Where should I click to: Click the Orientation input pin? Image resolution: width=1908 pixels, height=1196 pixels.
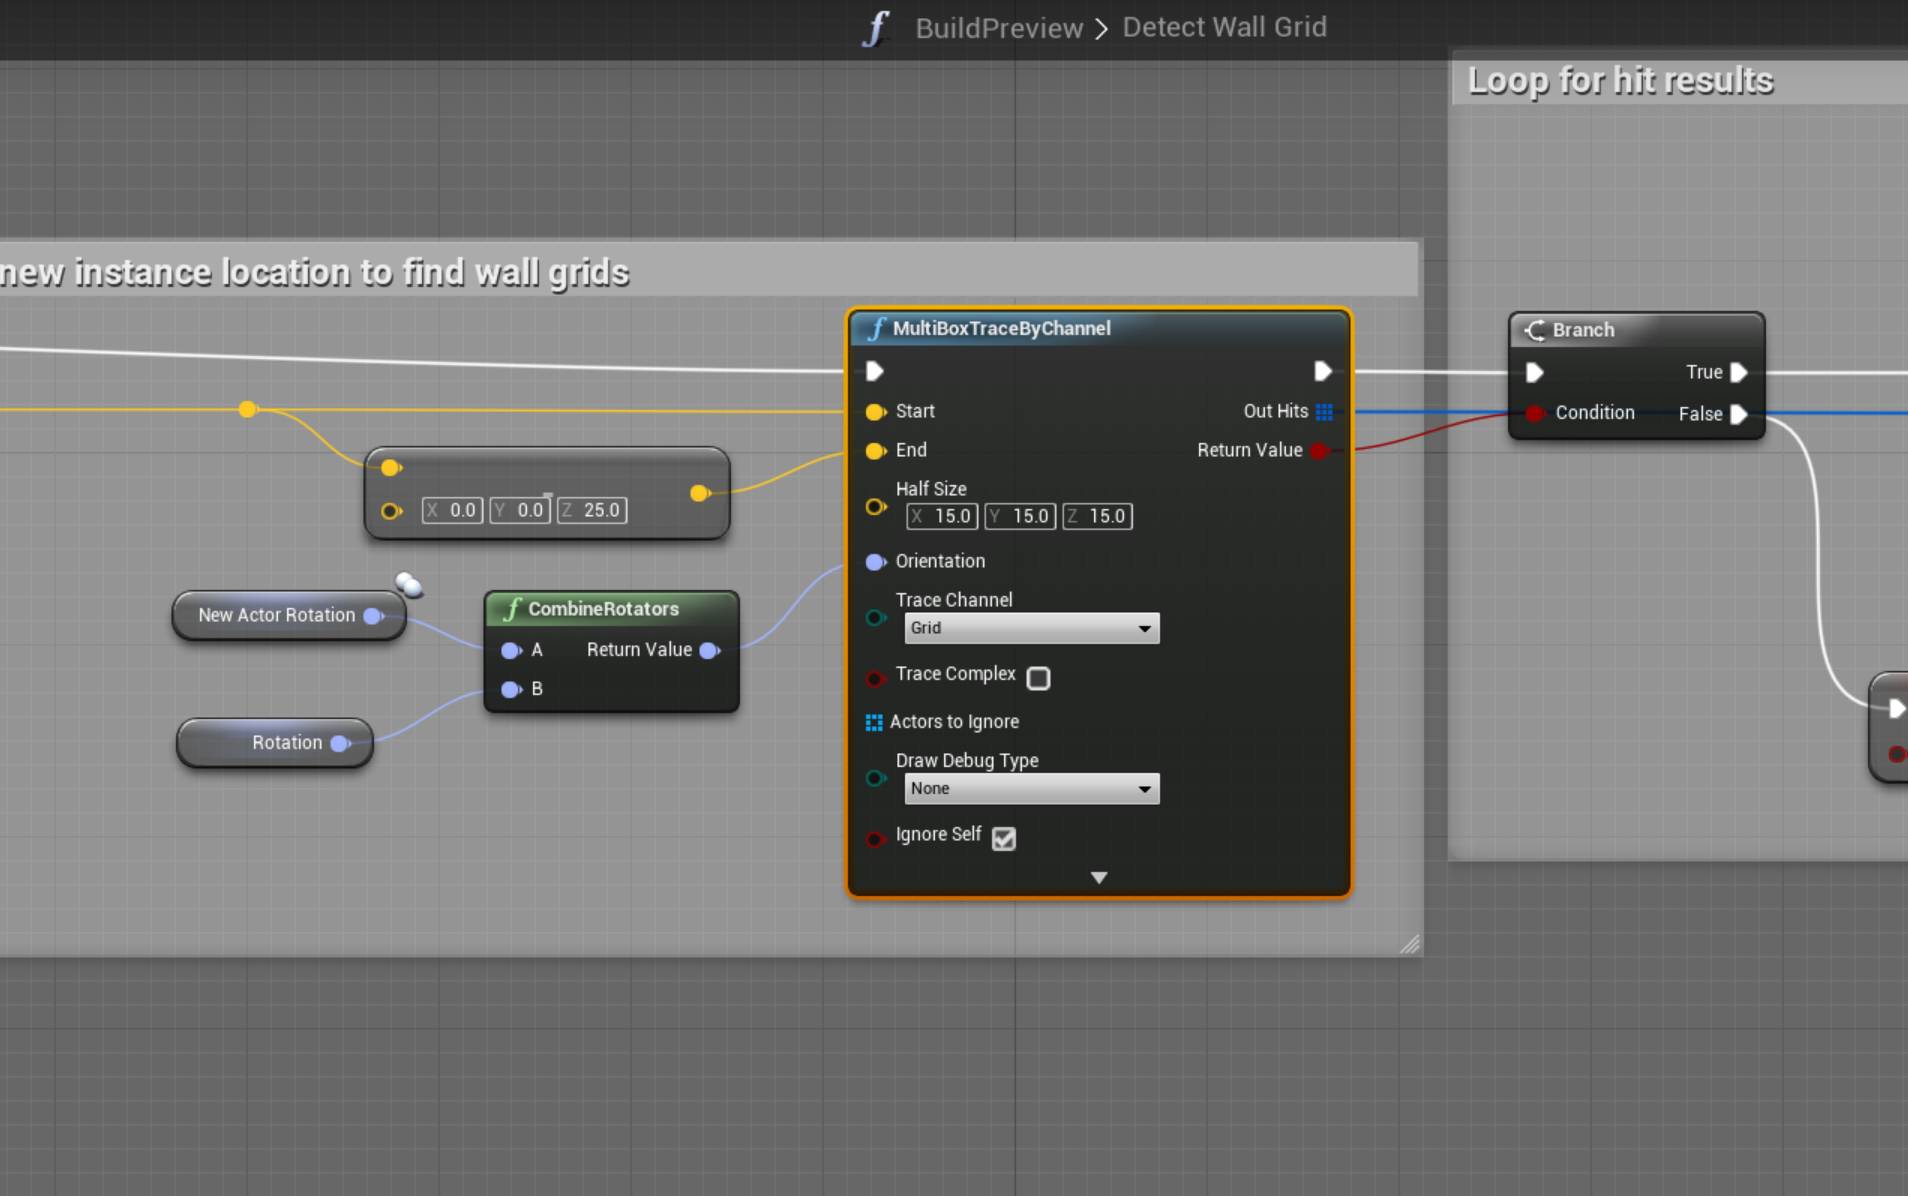coord(875,562)
